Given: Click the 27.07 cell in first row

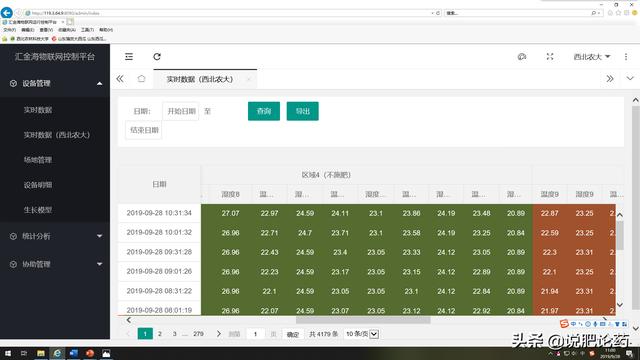Looking at the screenshot, I should 231,213.
